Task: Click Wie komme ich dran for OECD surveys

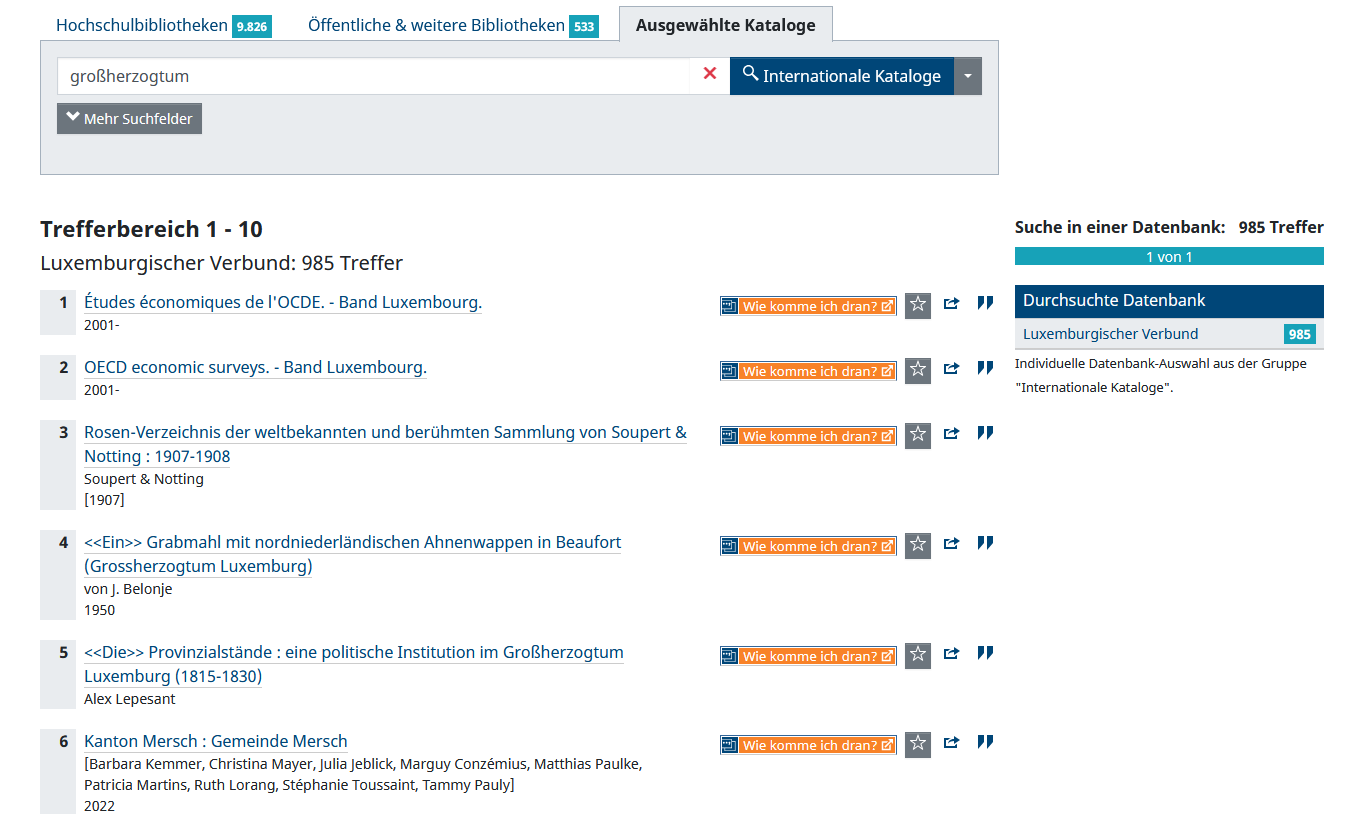Action: [x=808, y=371]
